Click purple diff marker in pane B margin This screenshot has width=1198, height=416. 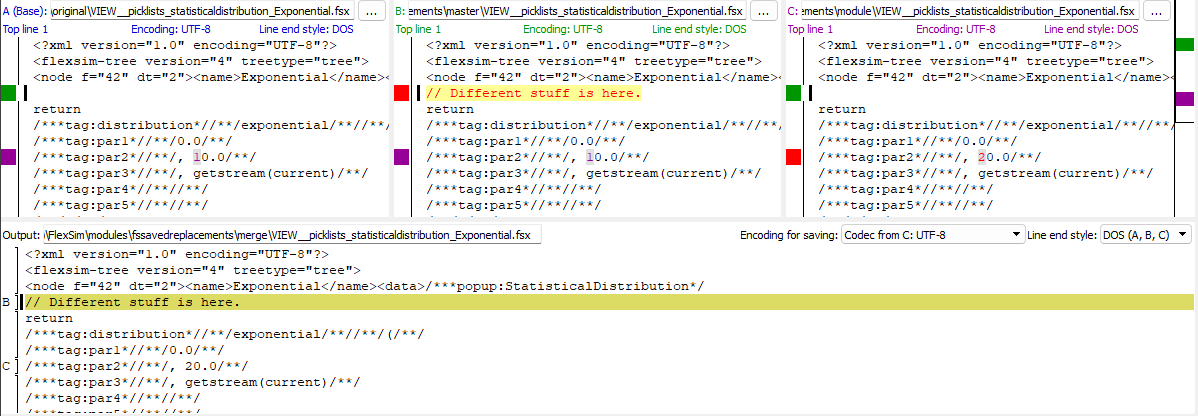(x=401, y=157)
